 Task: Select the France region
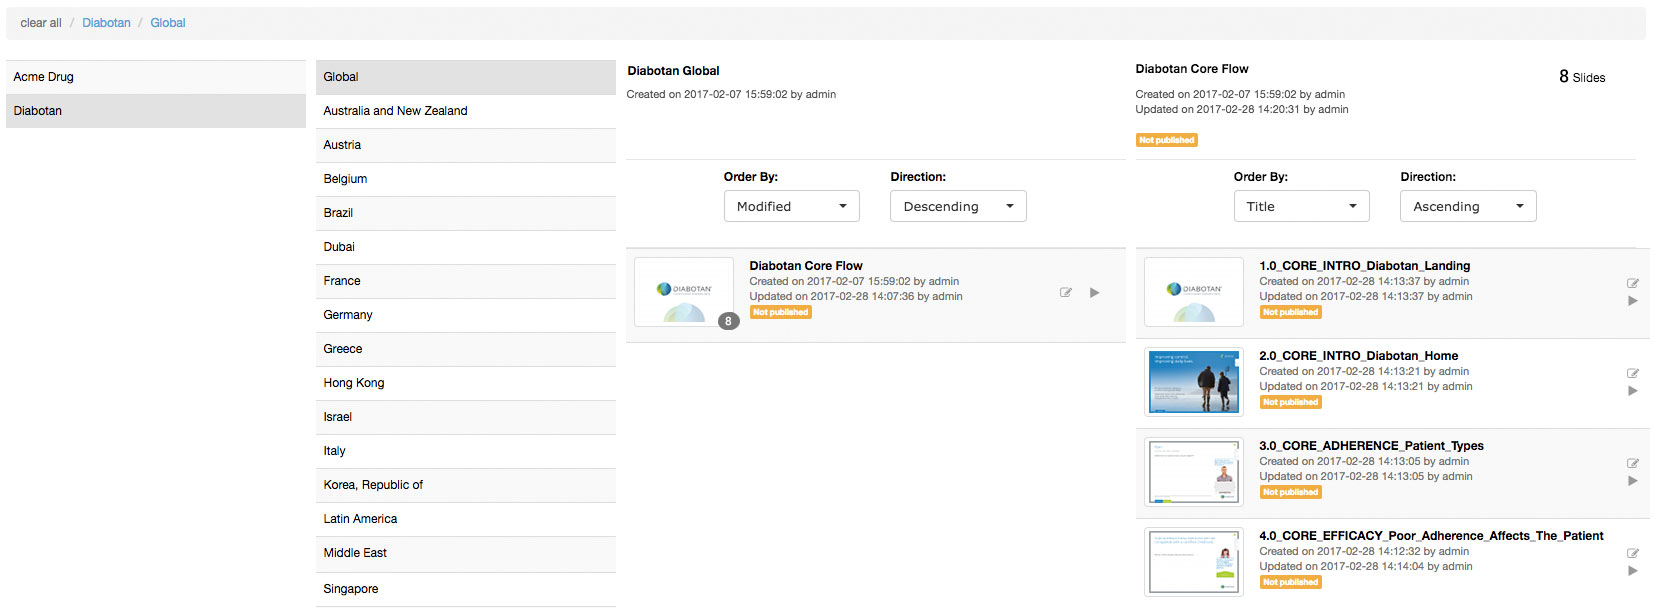[x=466, y=281]
